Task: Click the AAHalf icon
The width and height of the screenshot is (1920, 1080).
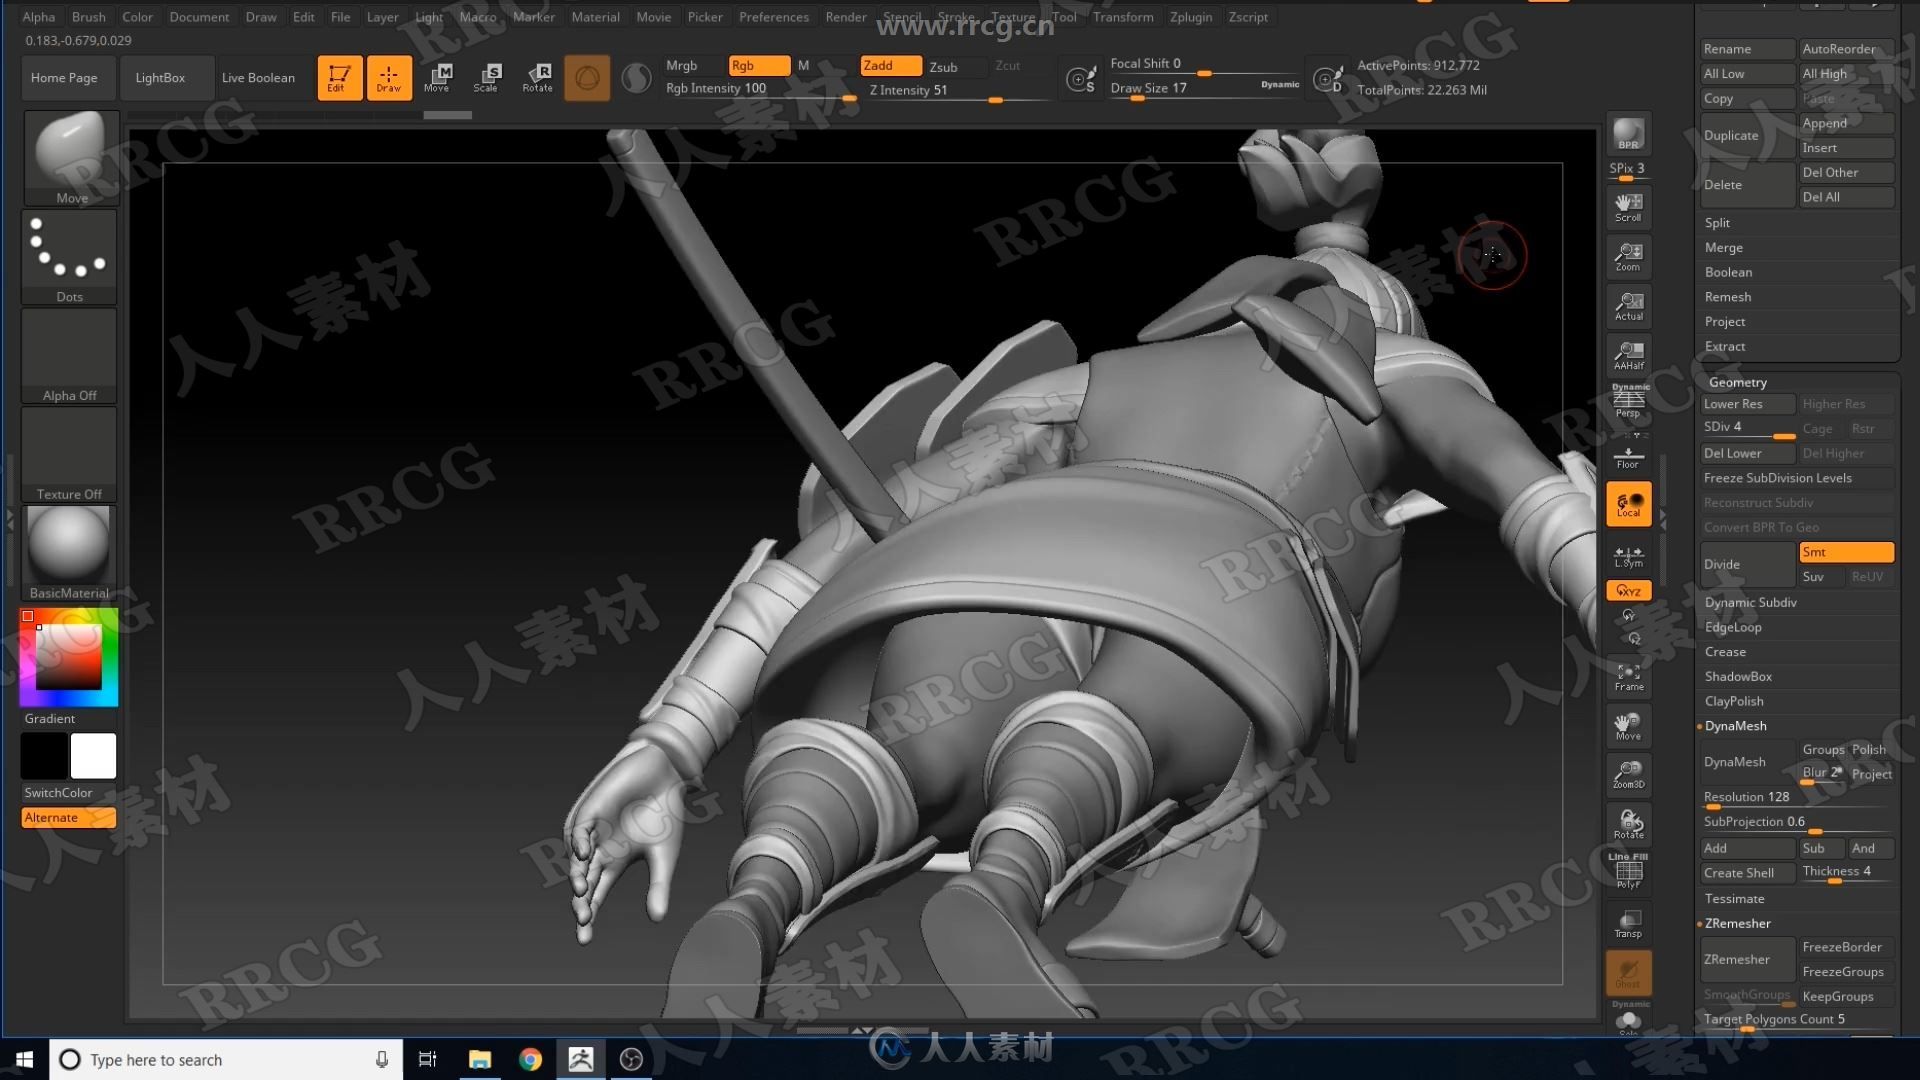Action: click(x=1628, y=355)
